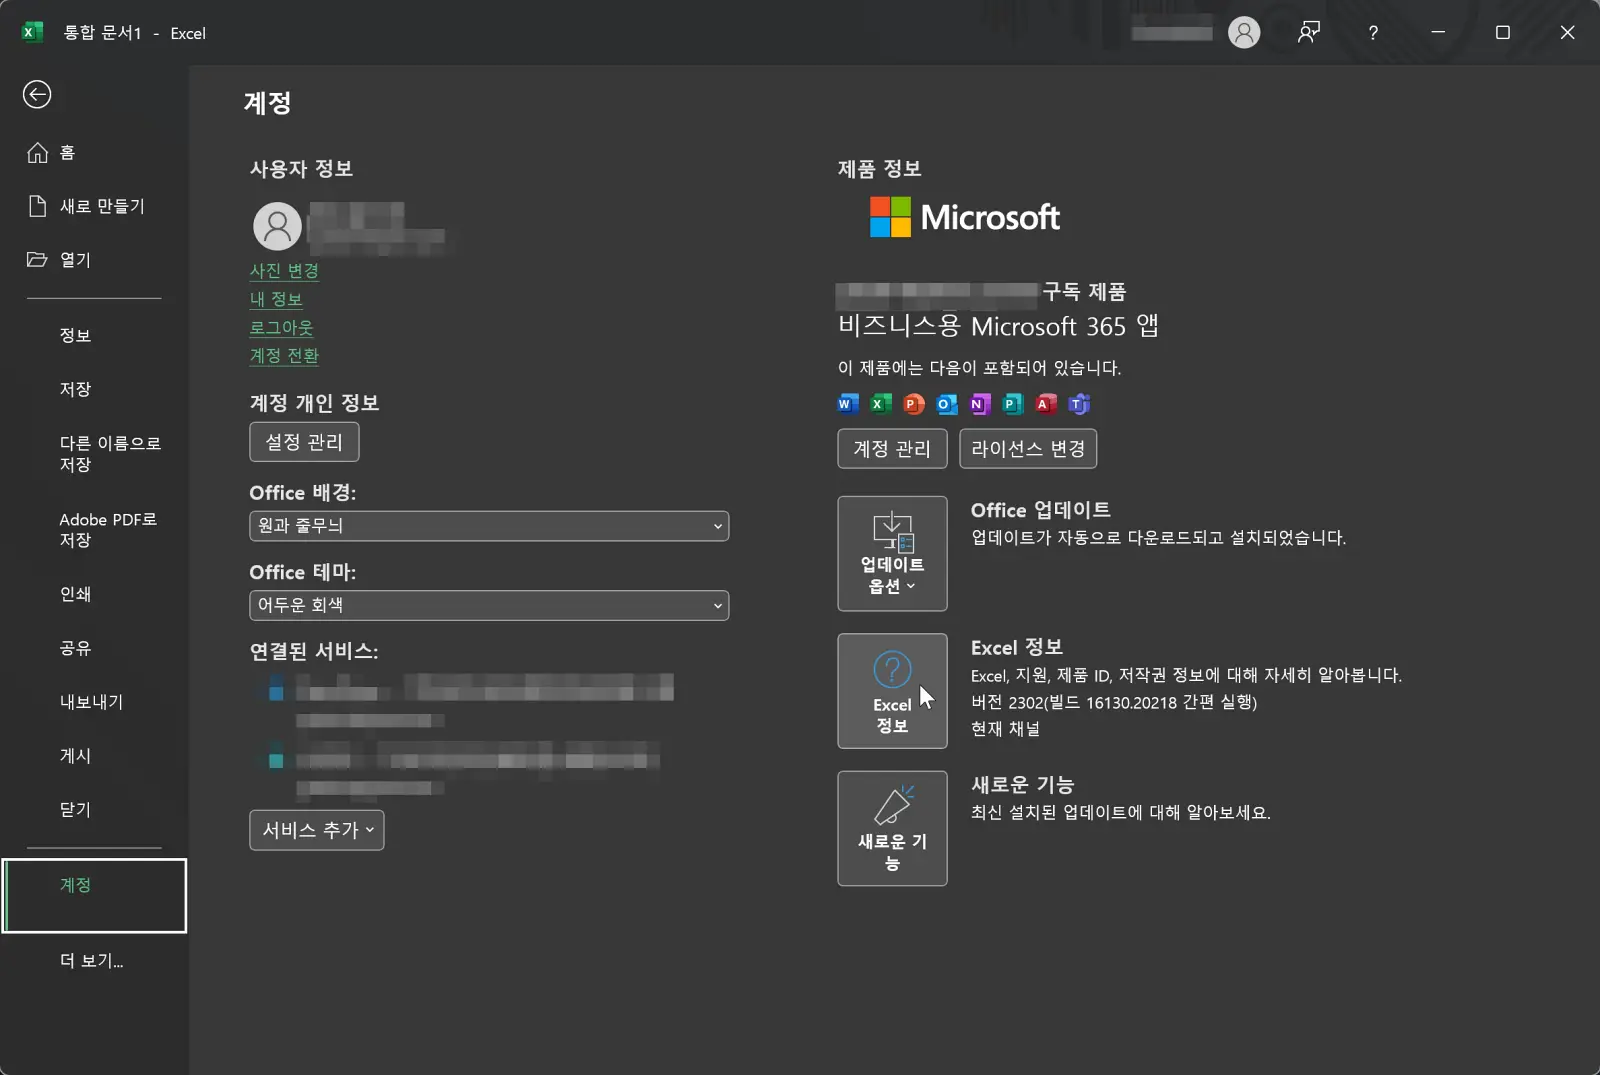Minimize the Excel window
Viewport: 1600px width, 1075px height.
[1438, 33]
